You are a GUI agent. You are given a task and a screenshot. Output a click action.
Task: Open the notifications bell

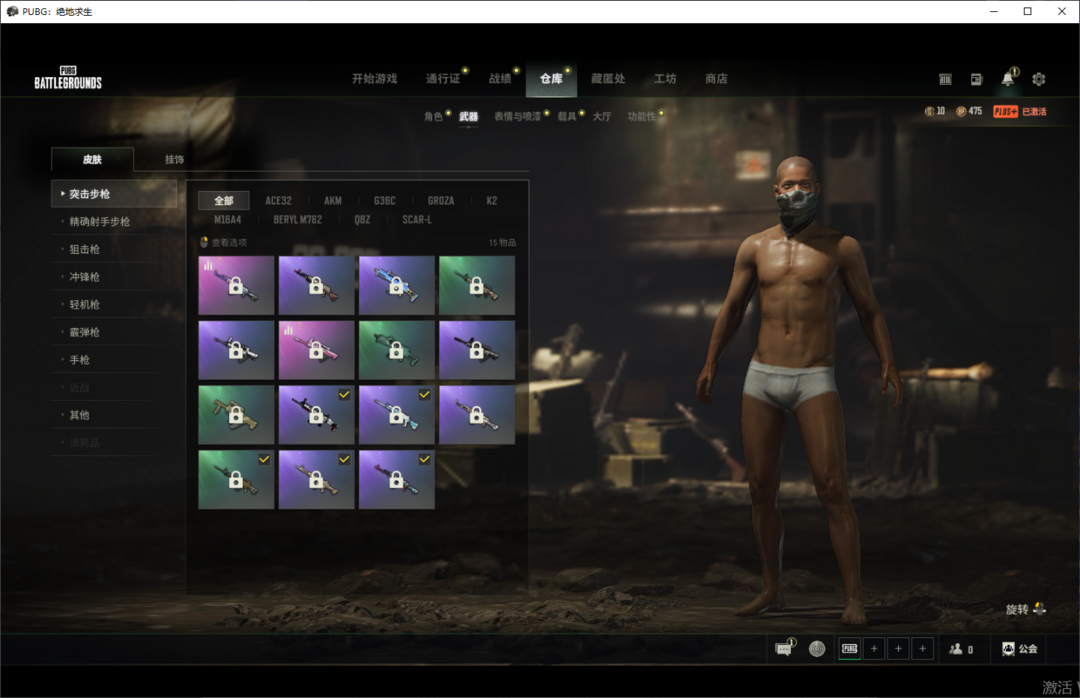tap(1008, 79)
